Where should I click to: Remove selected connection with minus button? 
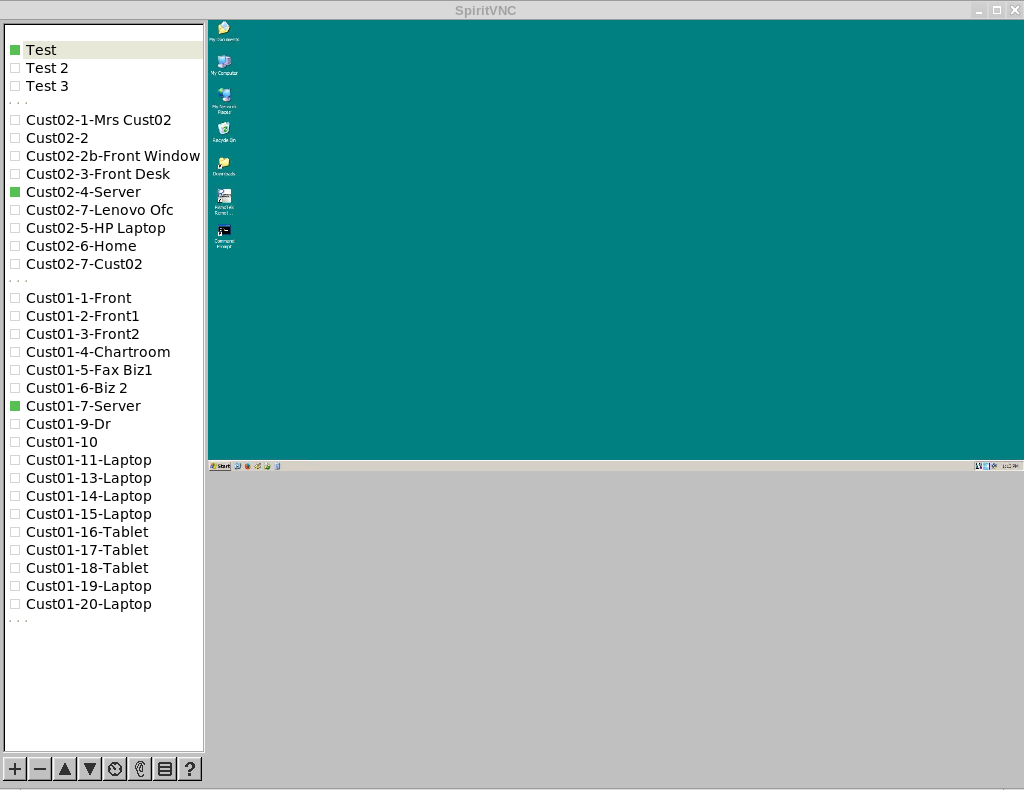[40, 769]
